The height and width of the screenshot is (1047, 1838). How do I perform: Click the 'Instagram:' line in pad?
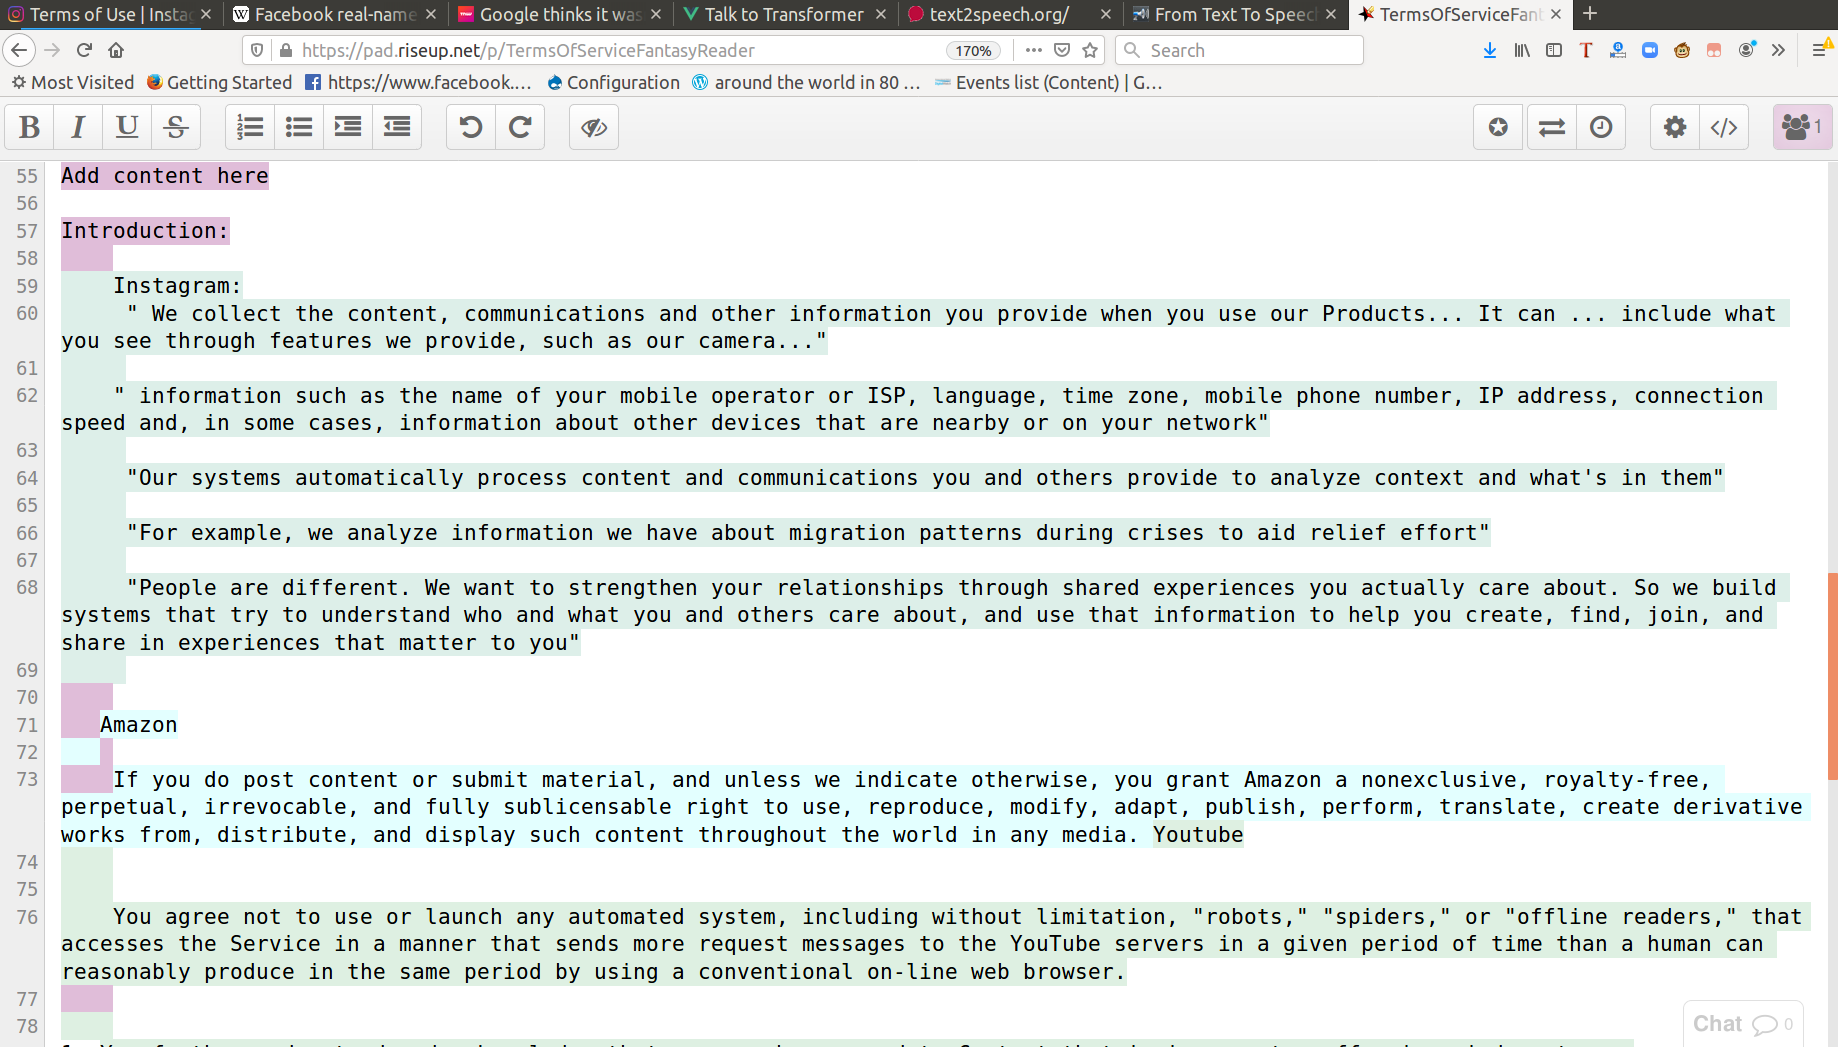tap(177, 286)
